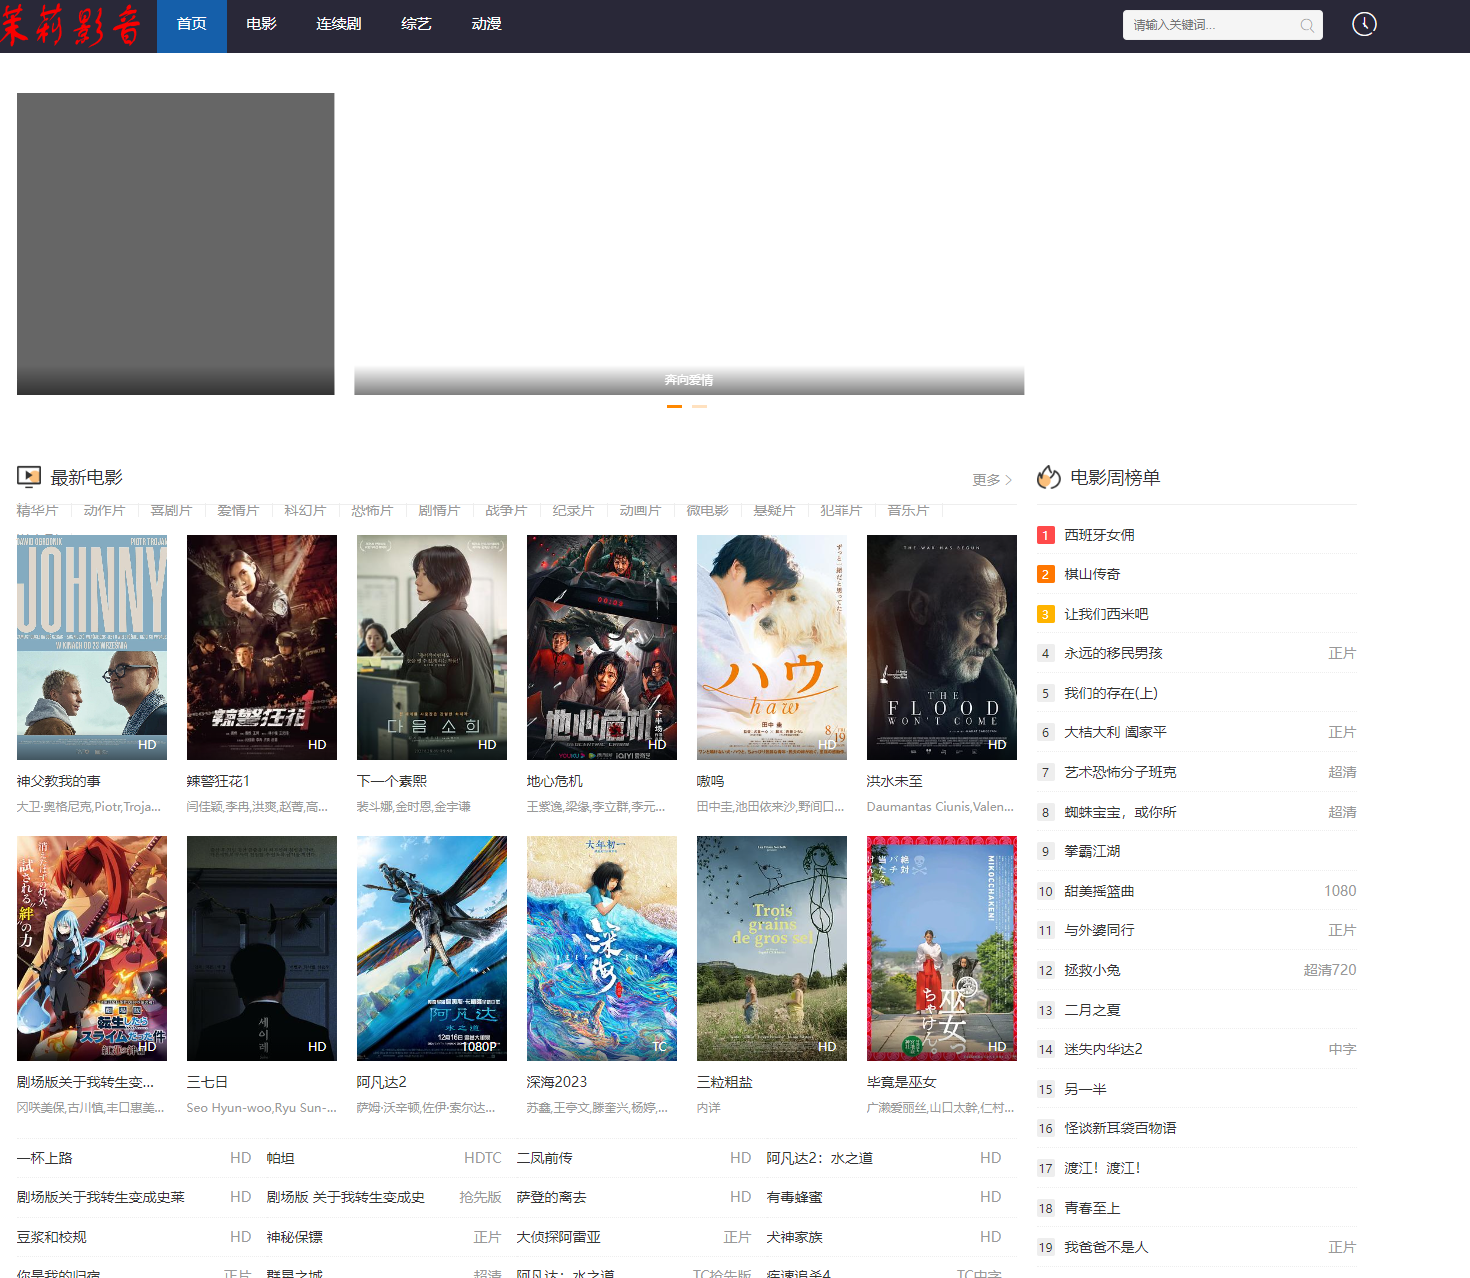
Task: Click the site logo in header
Action: [72, 25]
